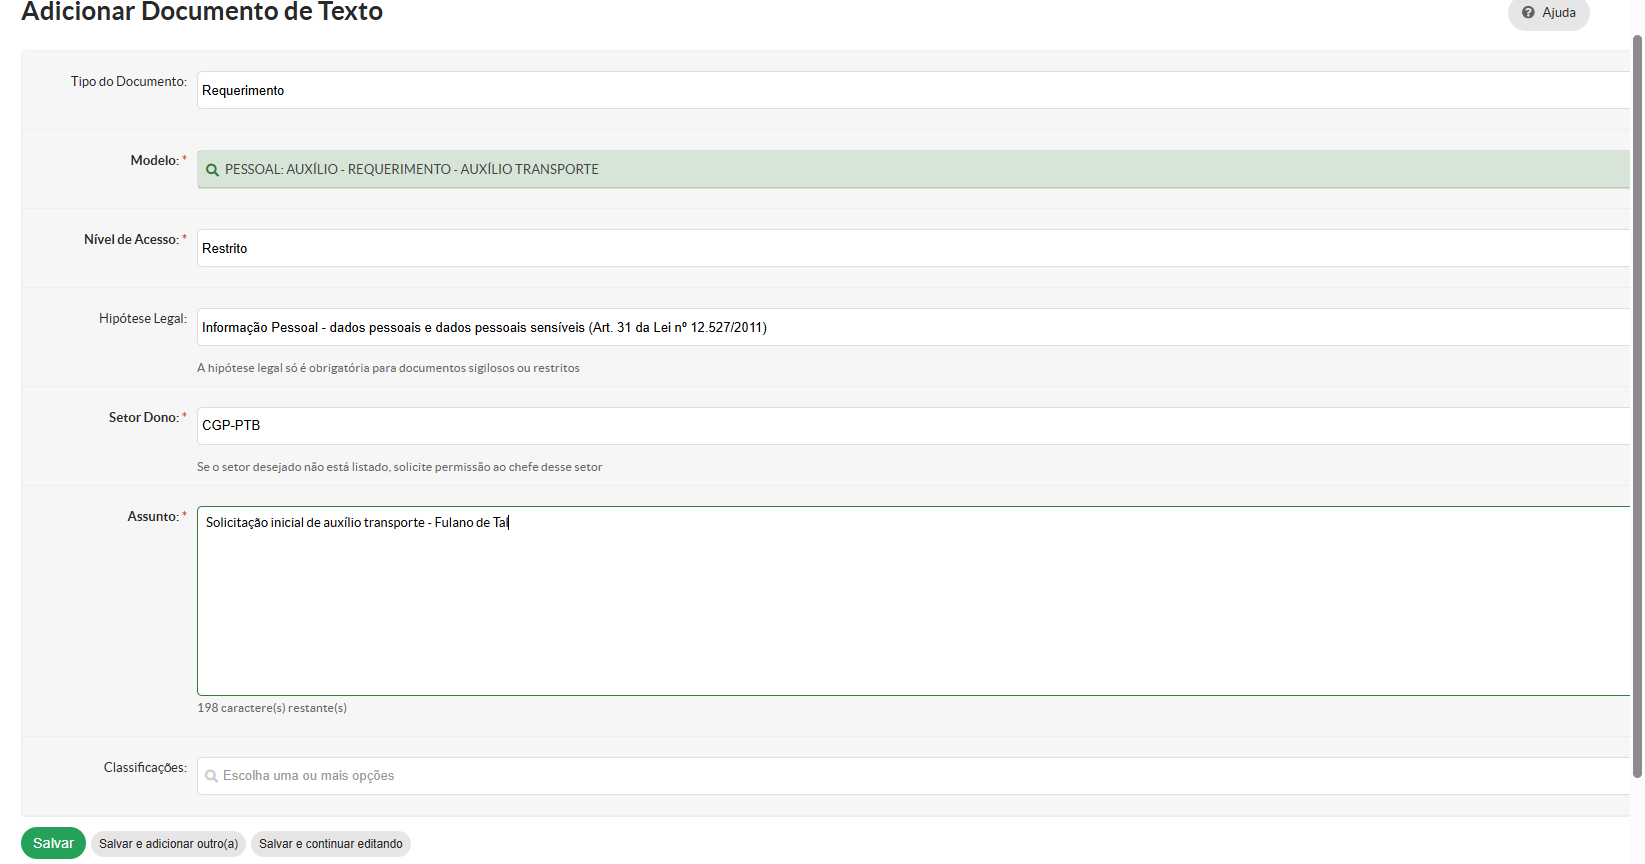
Task: Click the search icon in Classificações field
Action: pos(211,776)
